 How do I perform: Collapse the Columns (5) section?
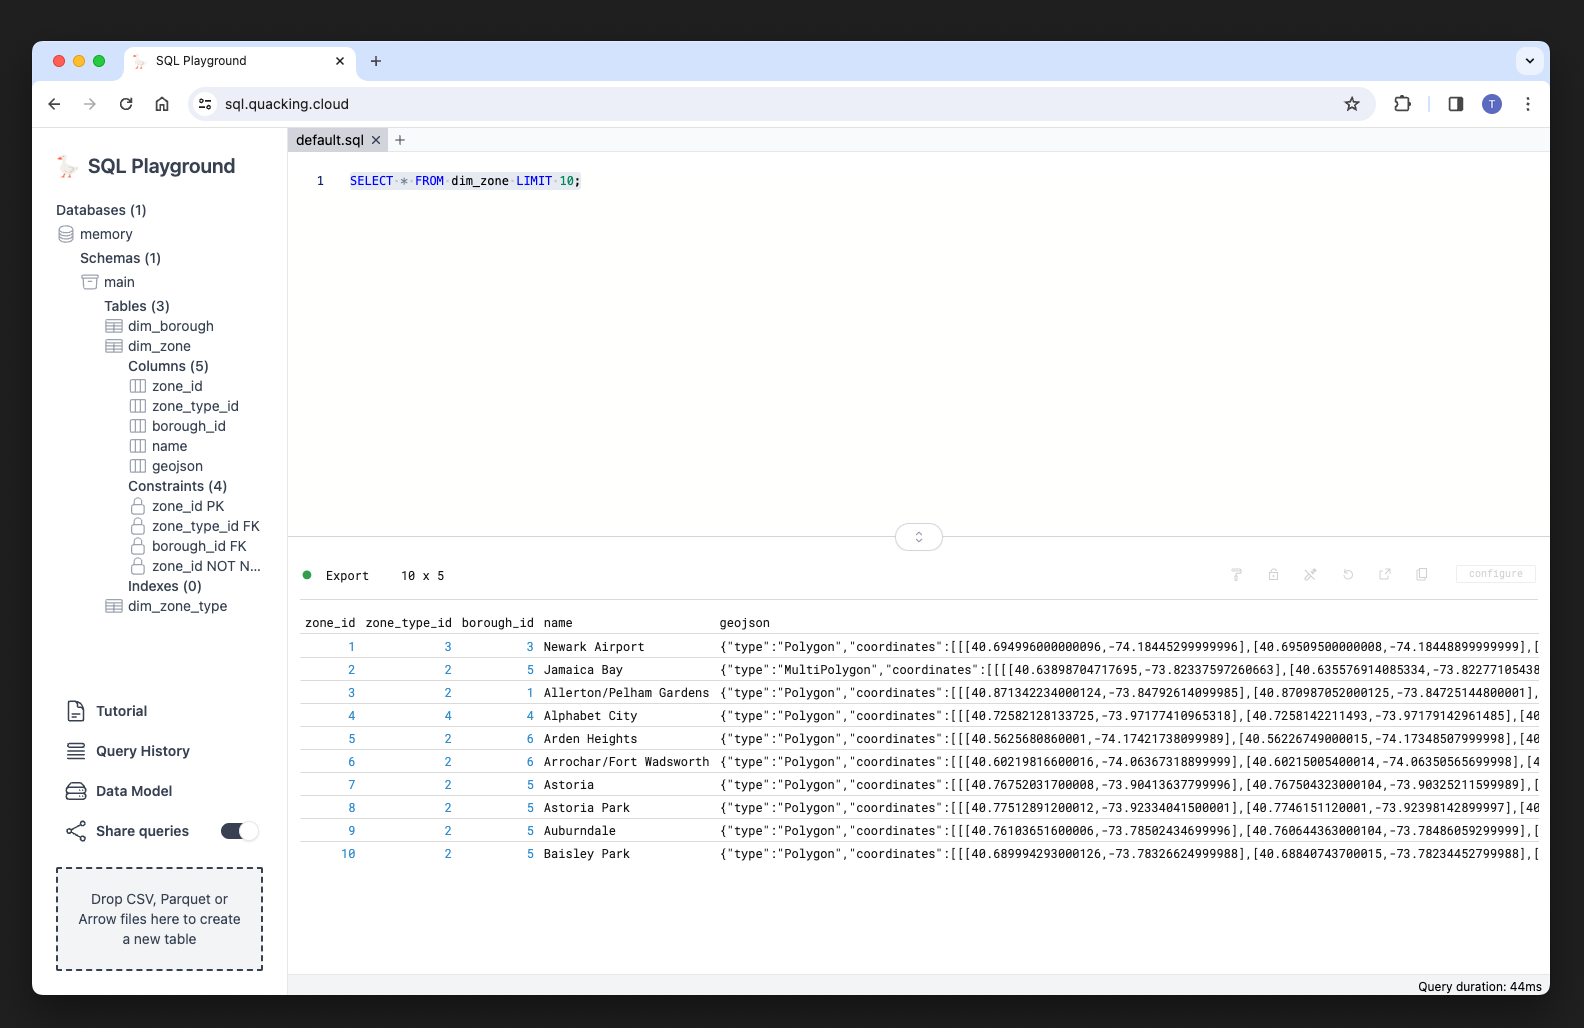coord(168,366)
